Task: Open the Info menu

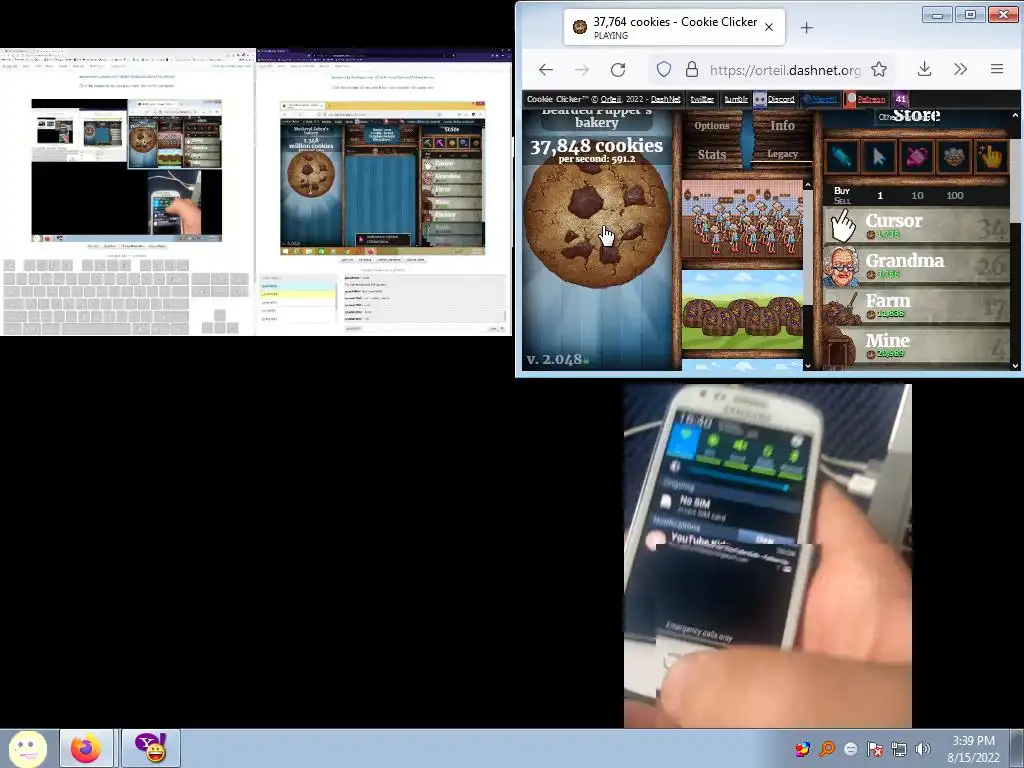Action: 782,125
